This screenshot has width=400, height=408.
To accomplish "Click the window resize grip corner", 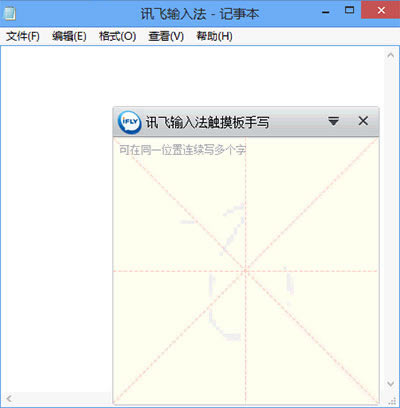I will point(392,400).
